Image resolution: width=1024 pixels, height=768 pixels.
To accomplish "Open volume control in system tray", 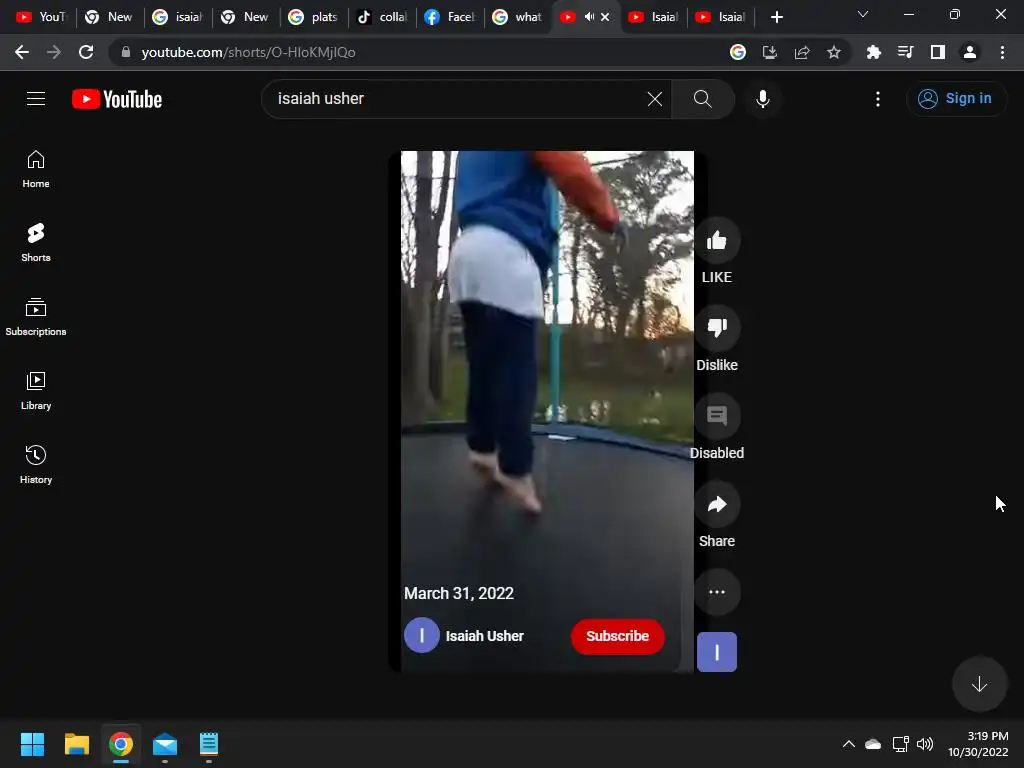I will point(925,744).
